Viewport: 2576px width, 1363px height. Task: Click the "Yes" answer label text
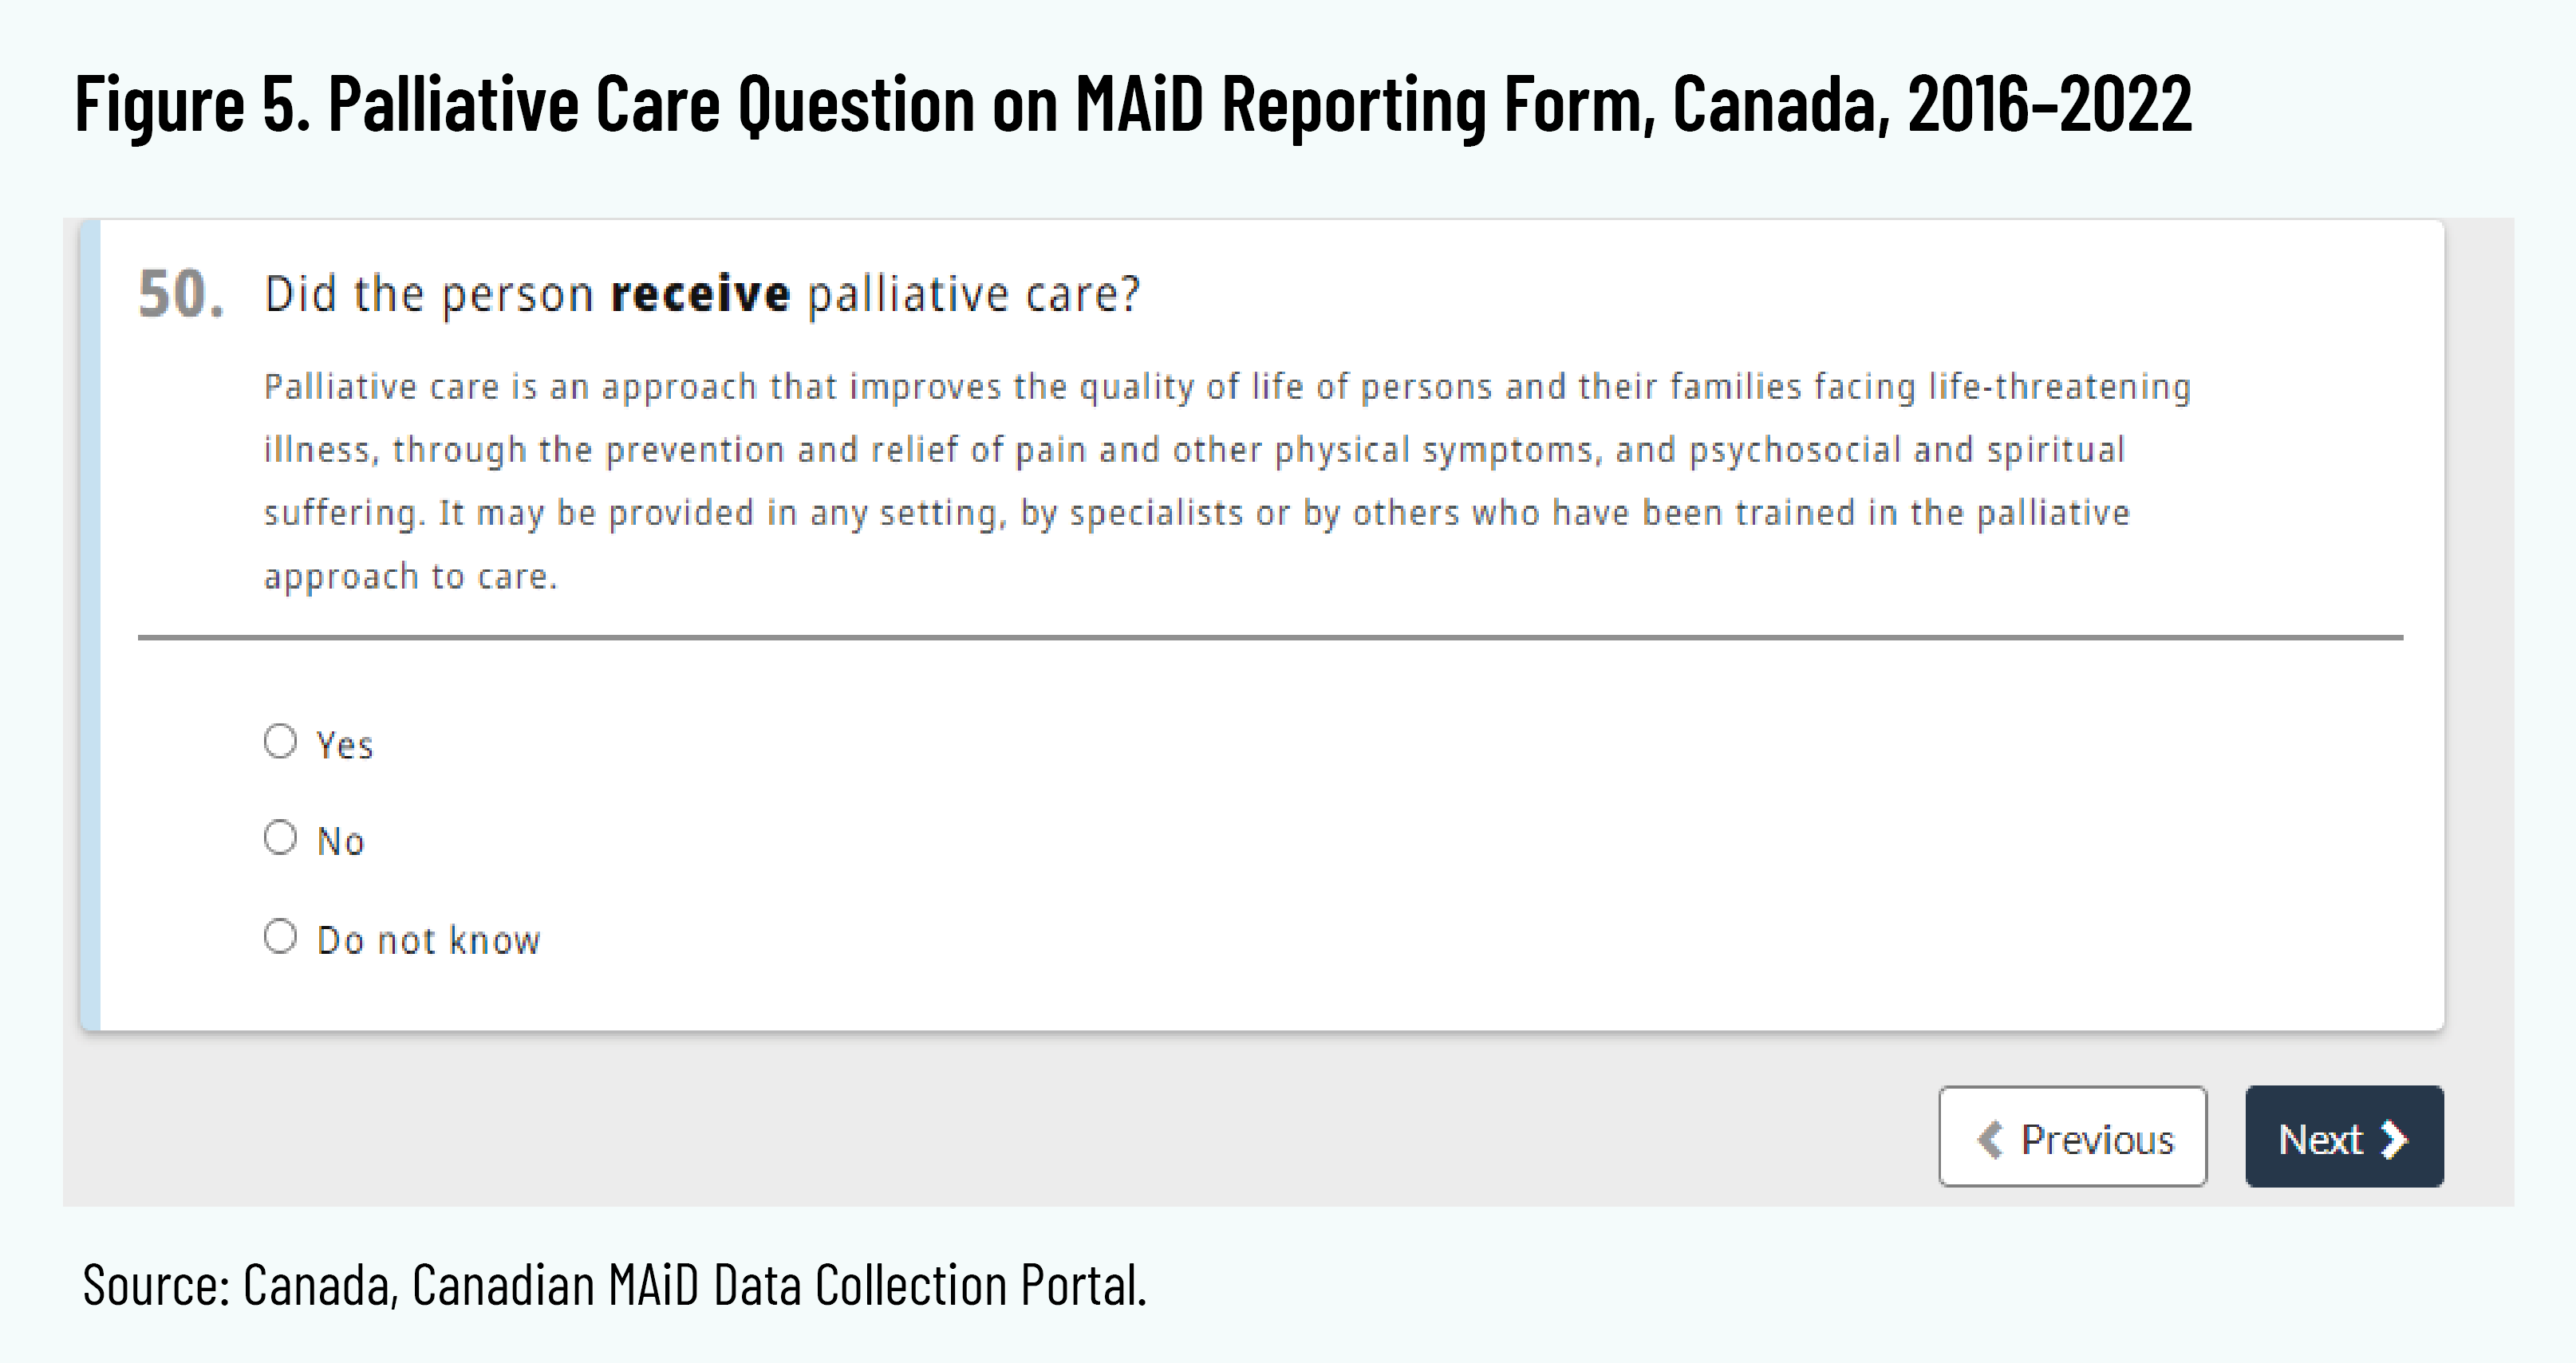pyautogui.click(x=345, y=746)
